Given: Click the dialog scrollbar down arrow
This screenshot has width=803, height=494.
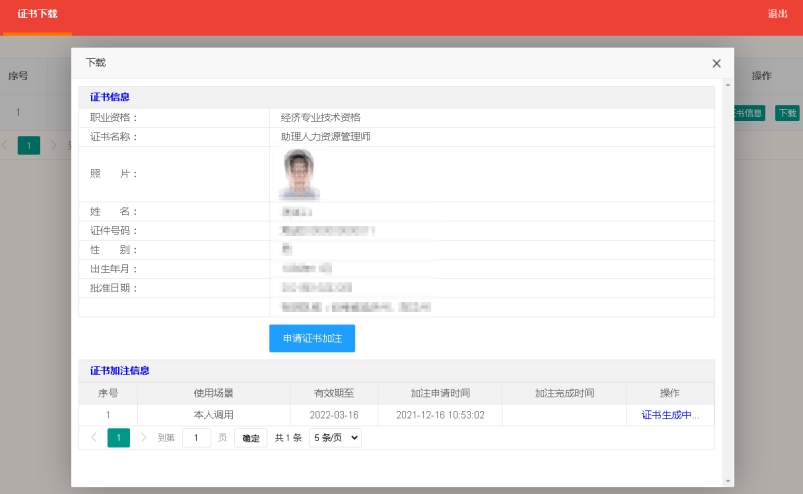Looking at the screenshot, I should coord(727,480).
